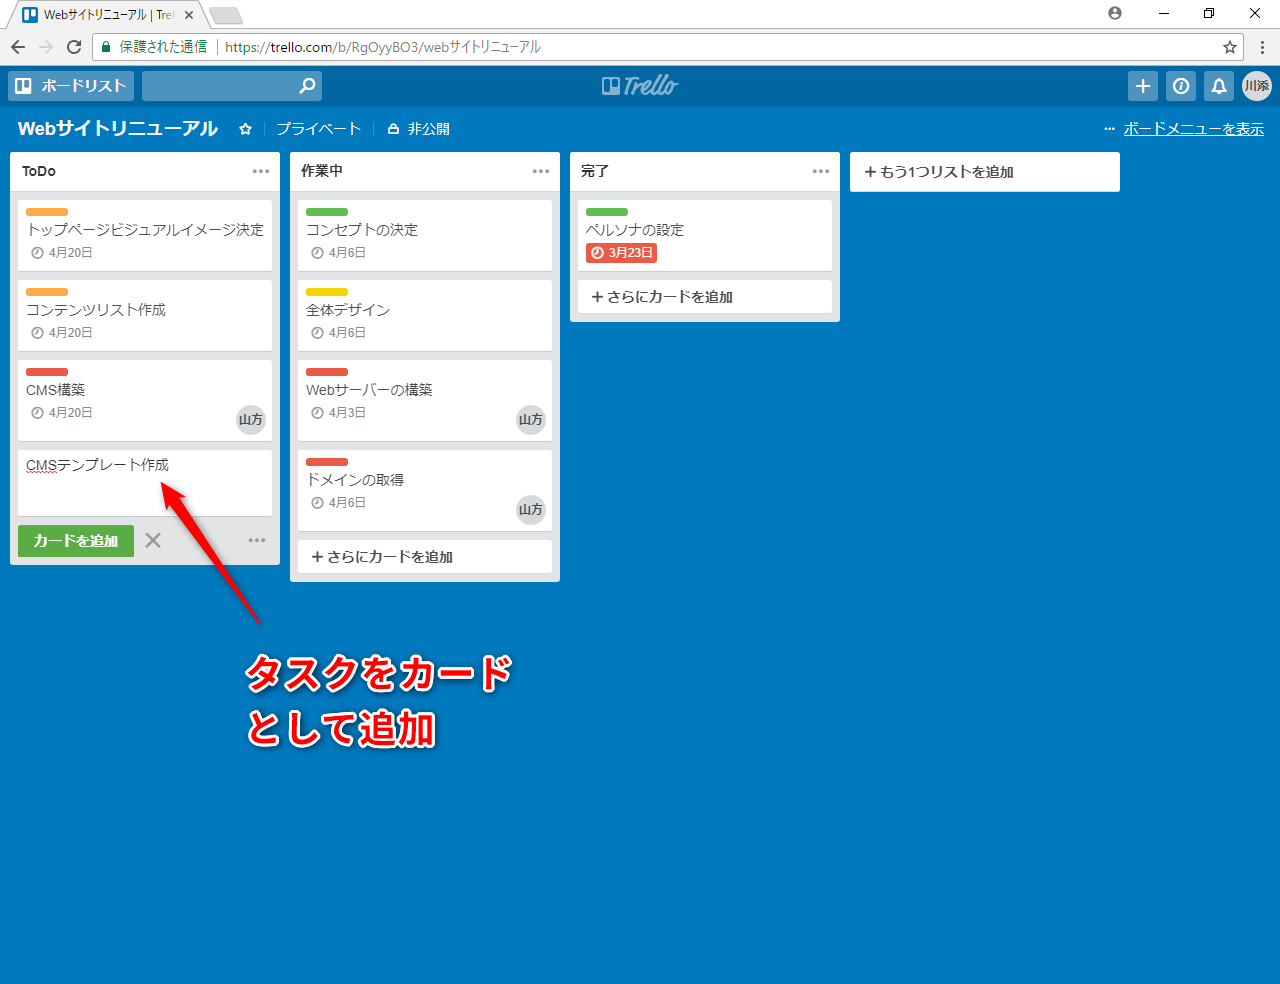Add another card to 作業中 list

pyautogui.click(x=425, y=557)
